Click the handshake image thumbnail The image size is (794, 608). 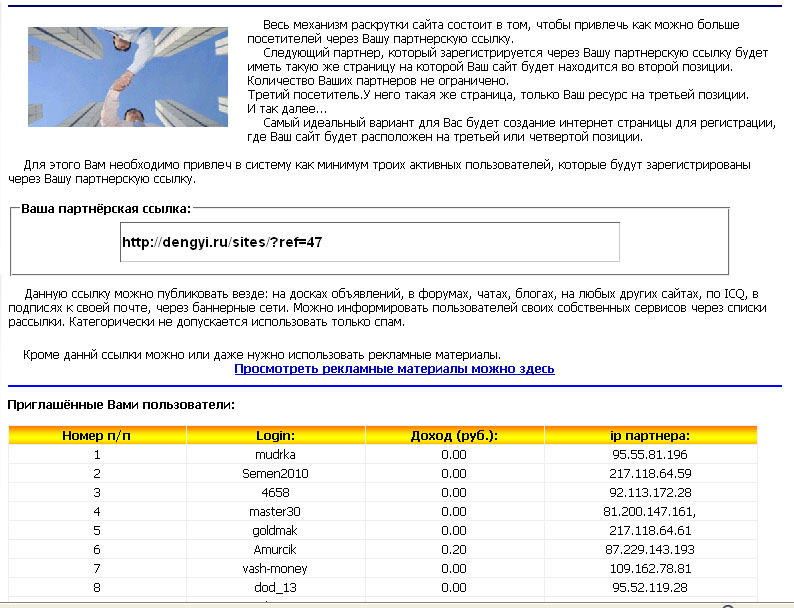click(x=128, y=77)
